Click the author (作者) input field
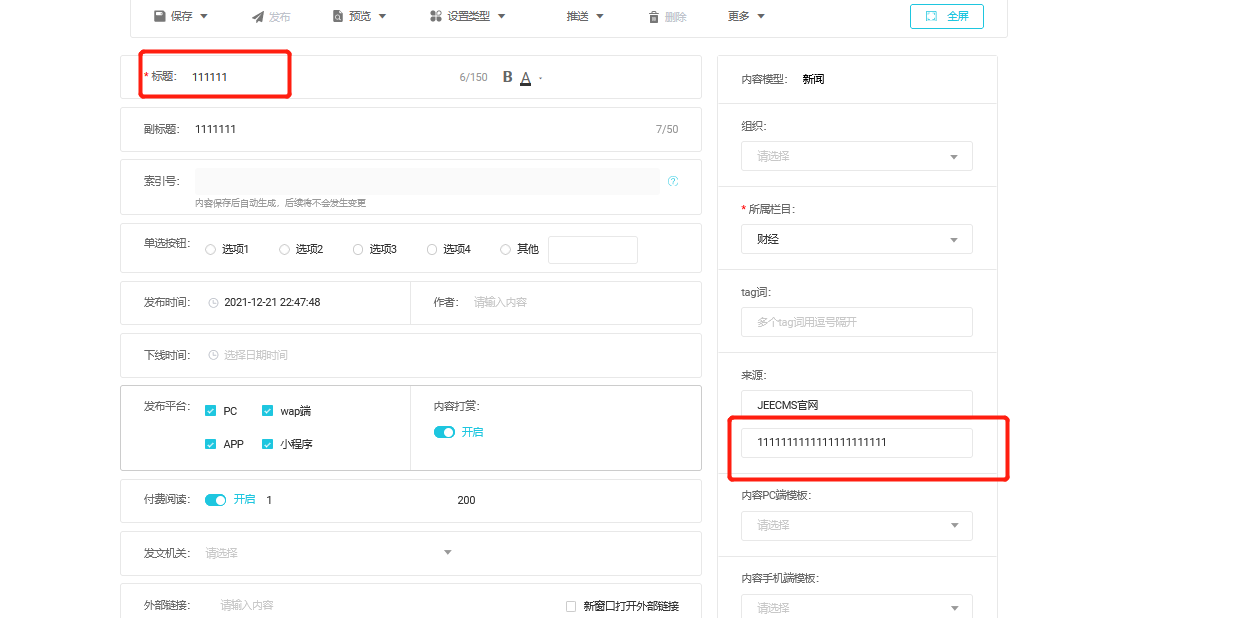 point(580,302)
